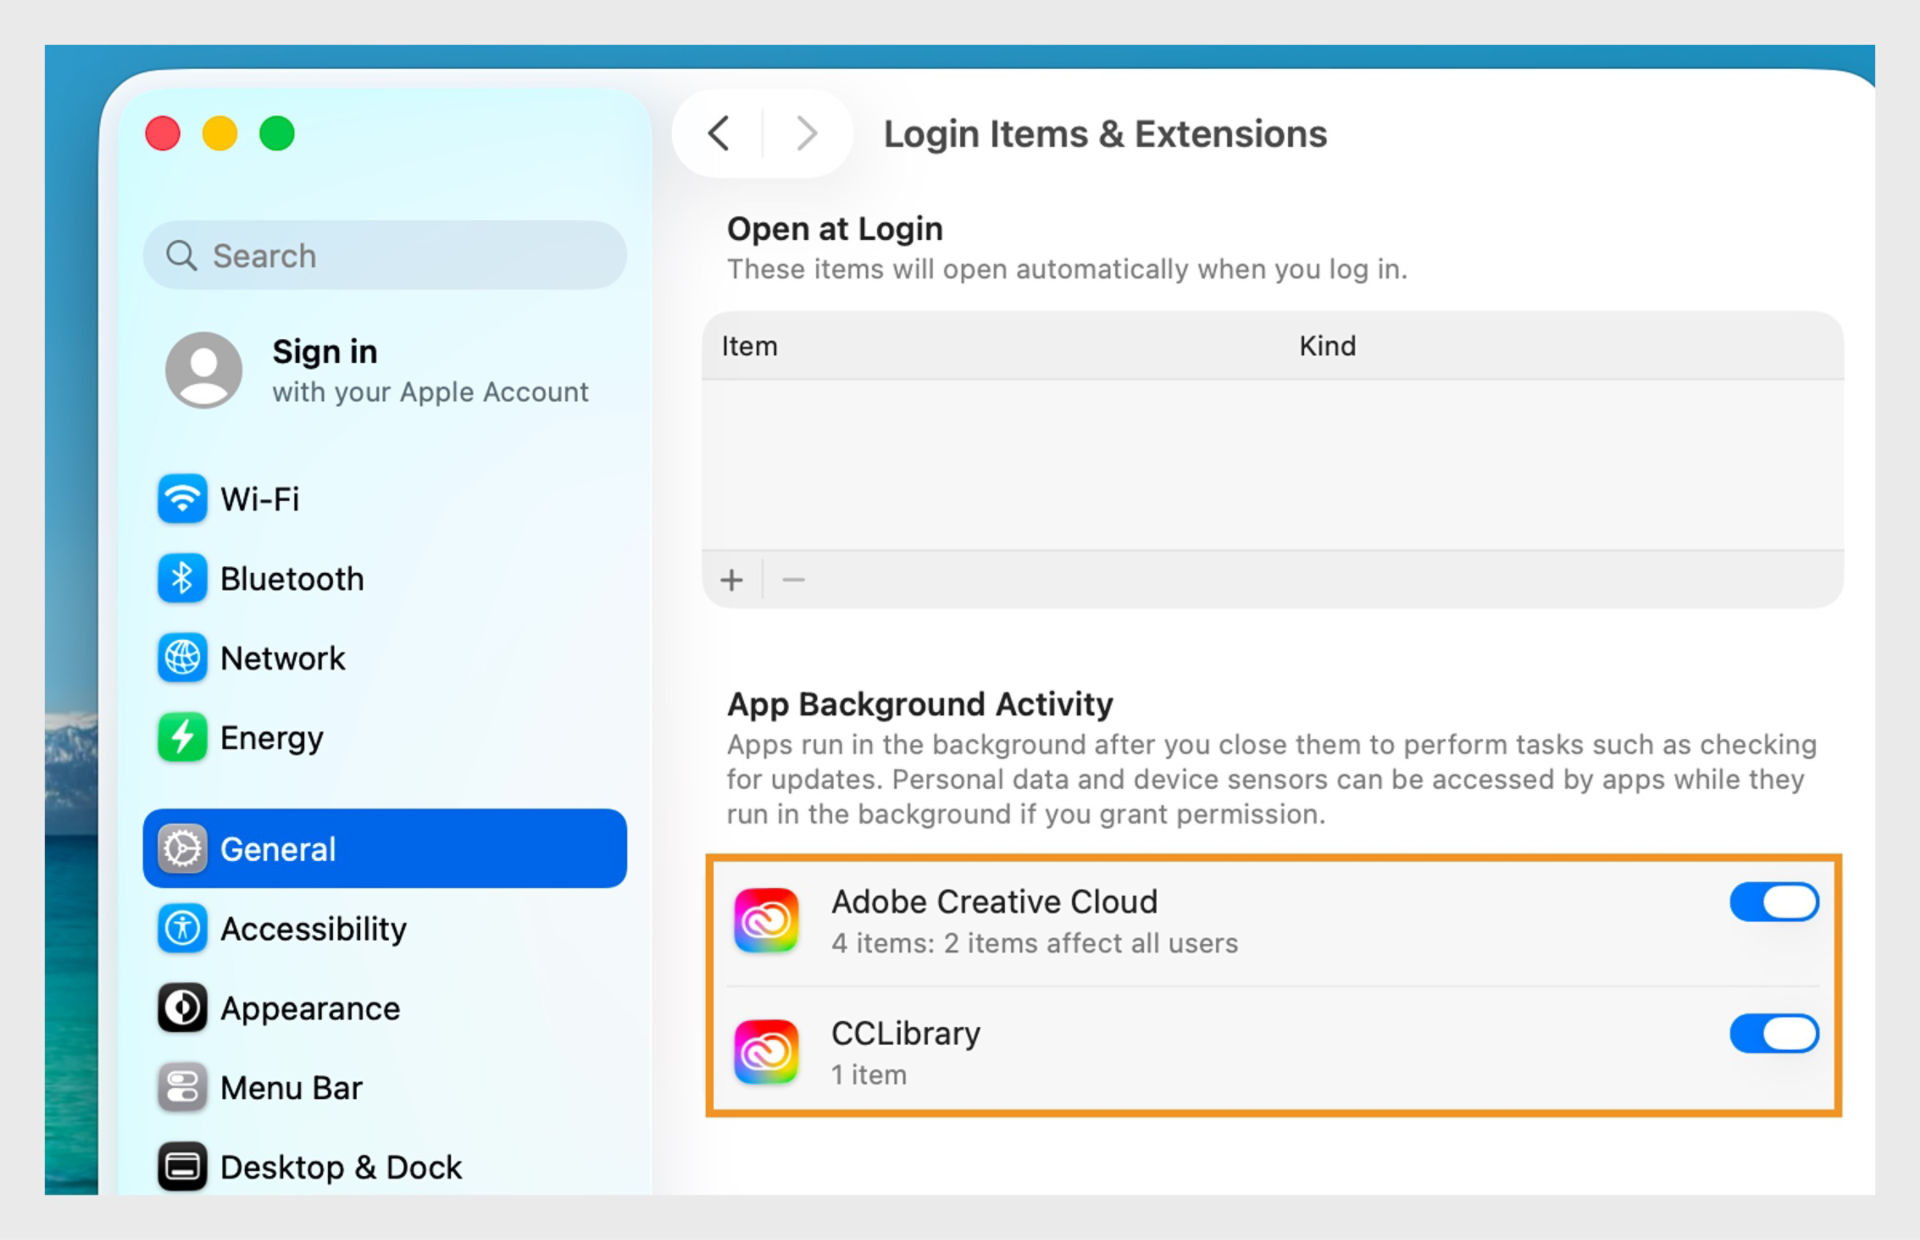Select the General sidebar item
Image resolution: width=1920 pixels, height=1240 pixels.
click(x=278, y=848)
